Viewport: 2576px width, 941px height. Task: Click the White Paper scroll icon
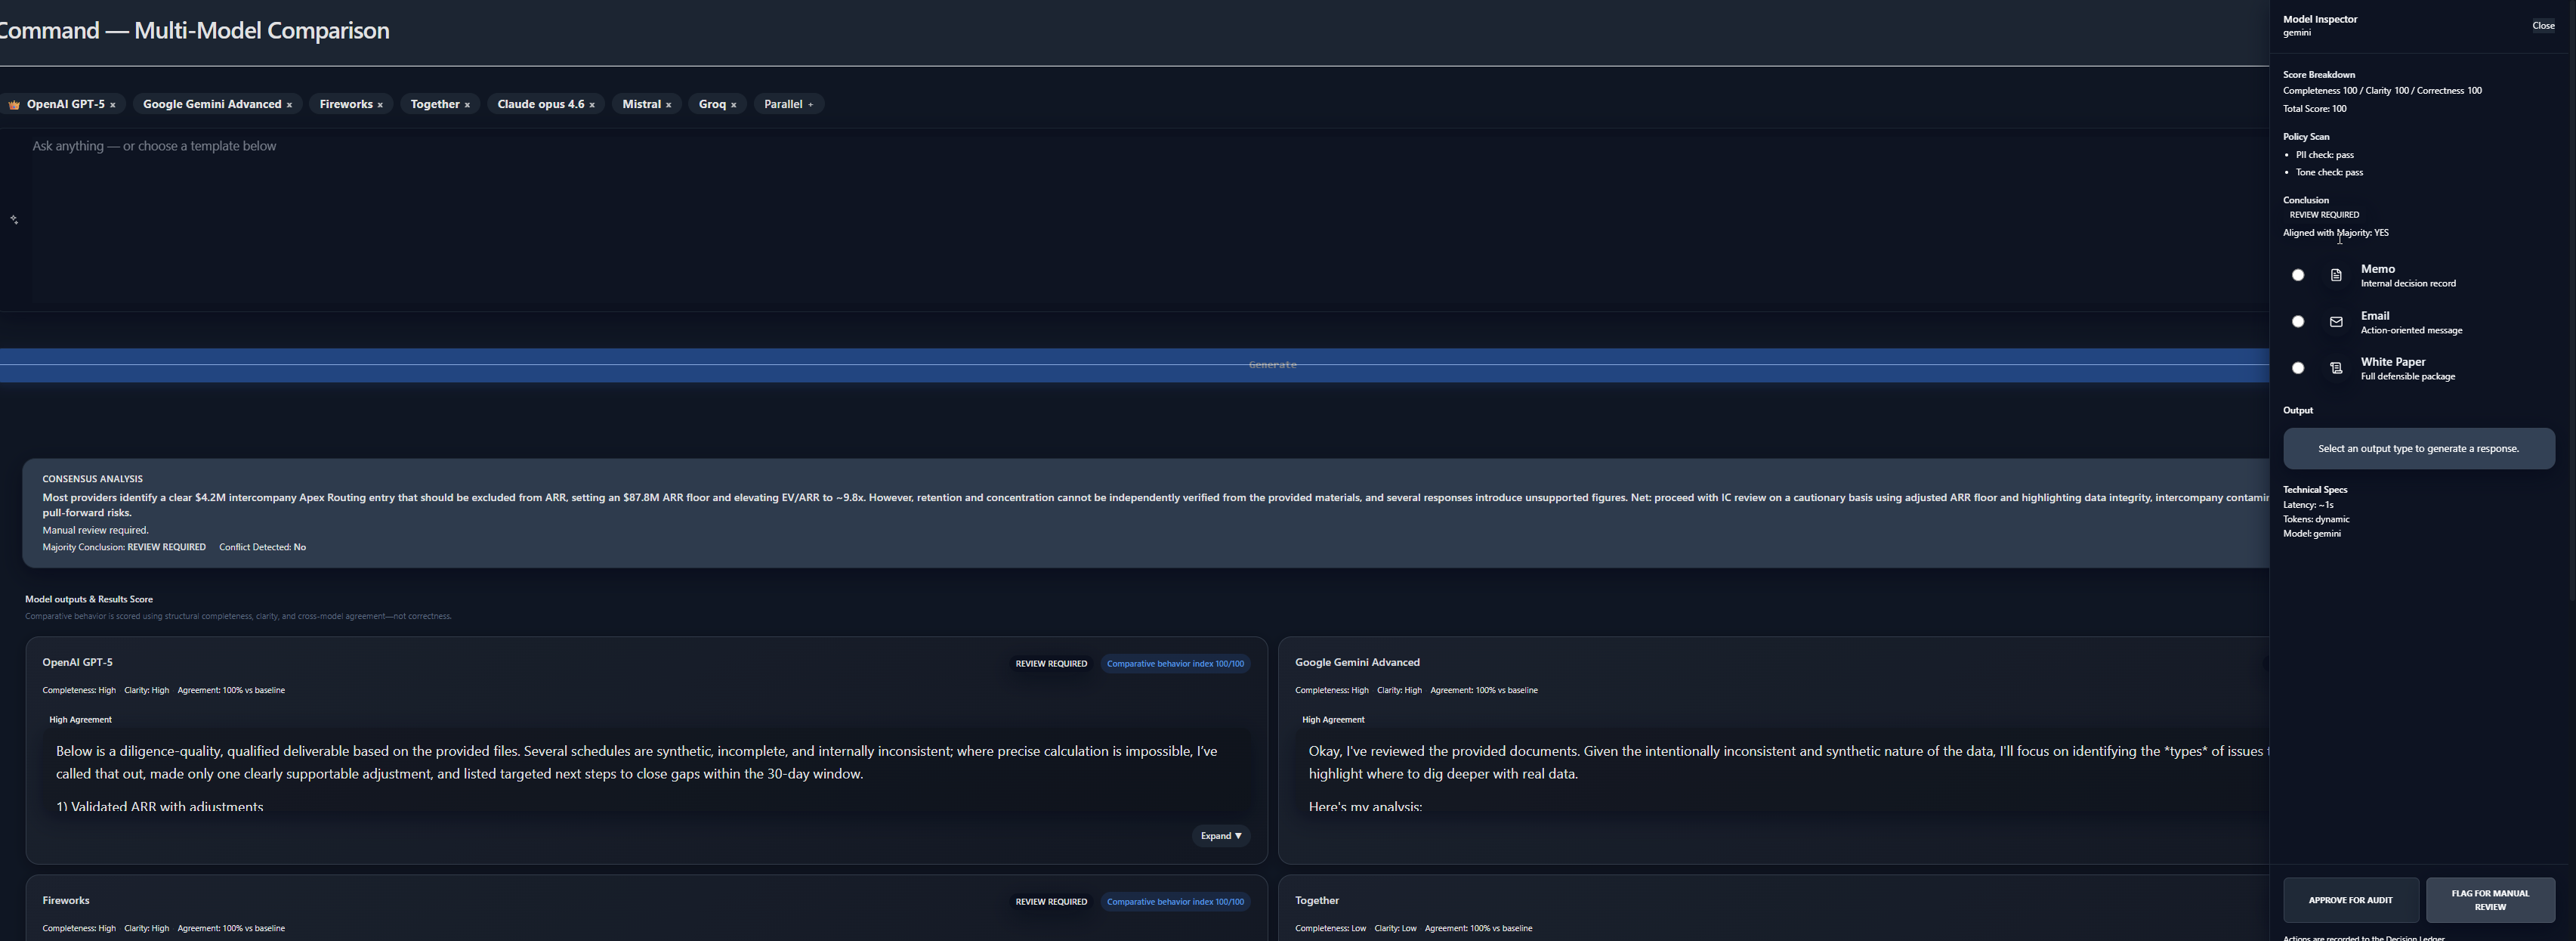coord(2336,368)
